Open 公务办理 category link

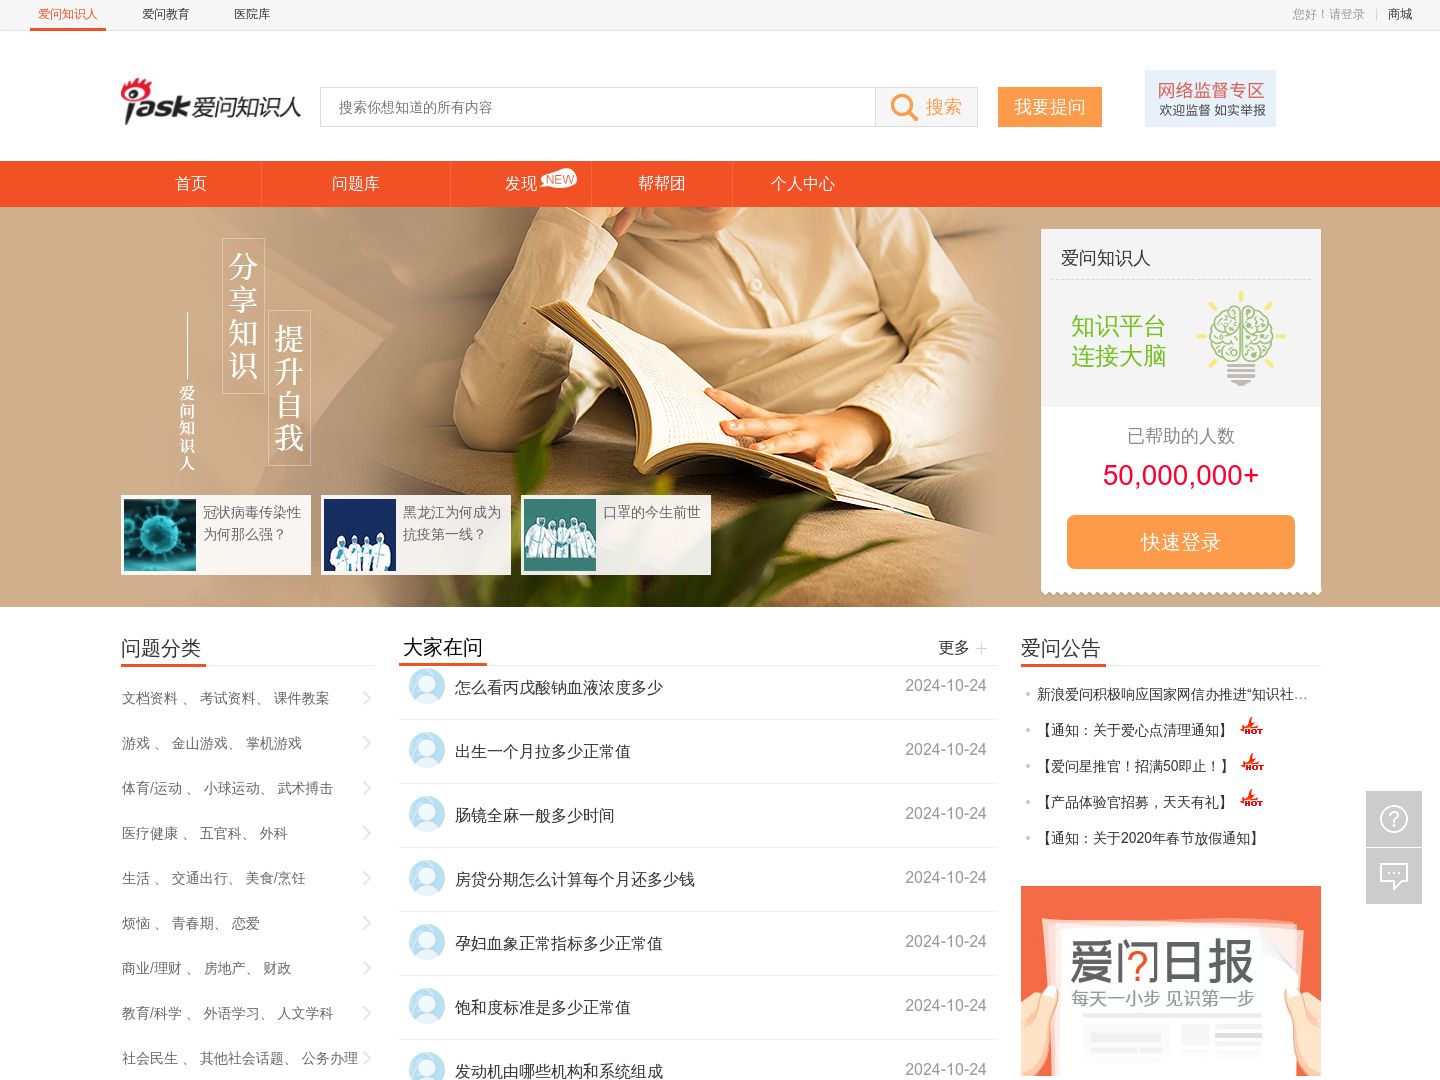pos(330,1058)
